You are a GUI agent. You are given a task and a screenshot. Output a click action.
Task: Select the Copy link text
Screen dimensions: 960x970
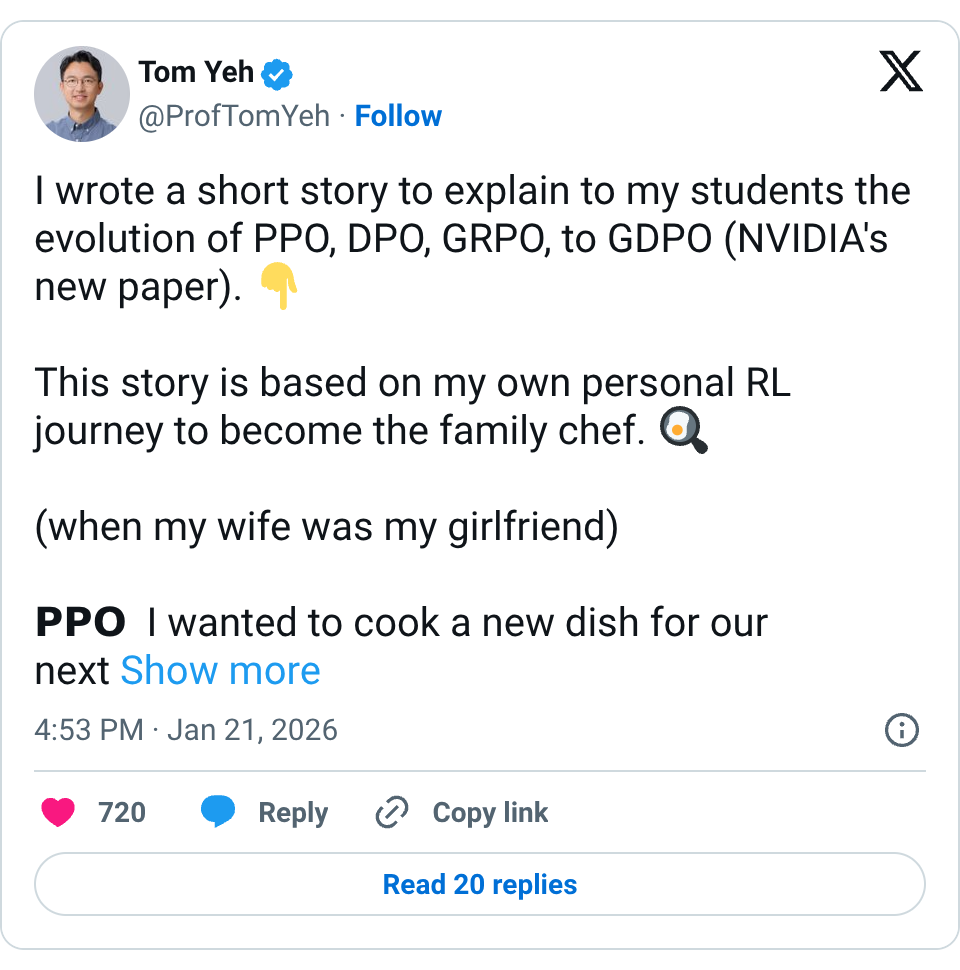490,812
